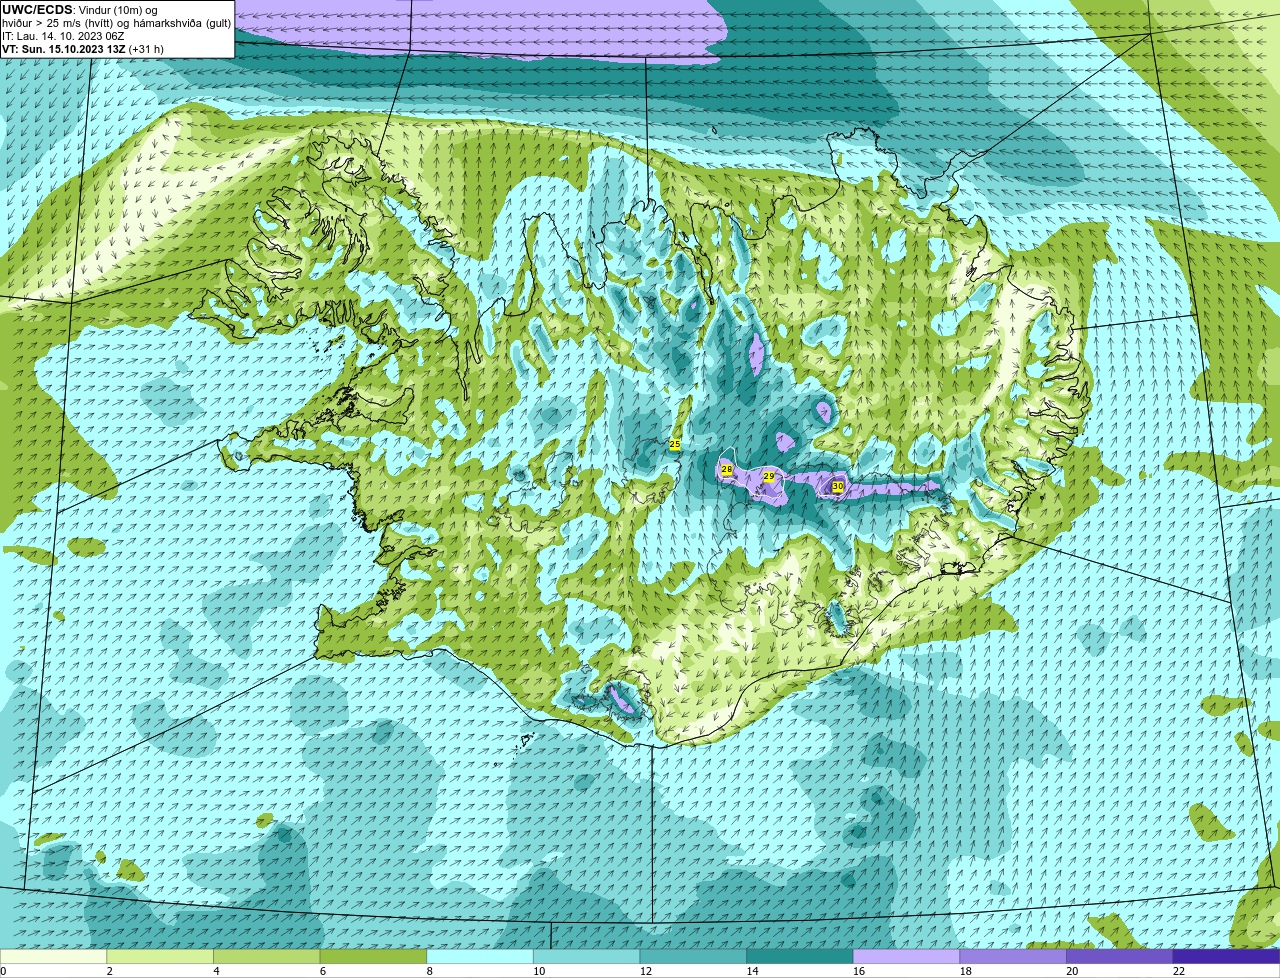Viewport: 1280px width, 978px height.
Task: Click the legend scale label '20'
Action: 1072,970
